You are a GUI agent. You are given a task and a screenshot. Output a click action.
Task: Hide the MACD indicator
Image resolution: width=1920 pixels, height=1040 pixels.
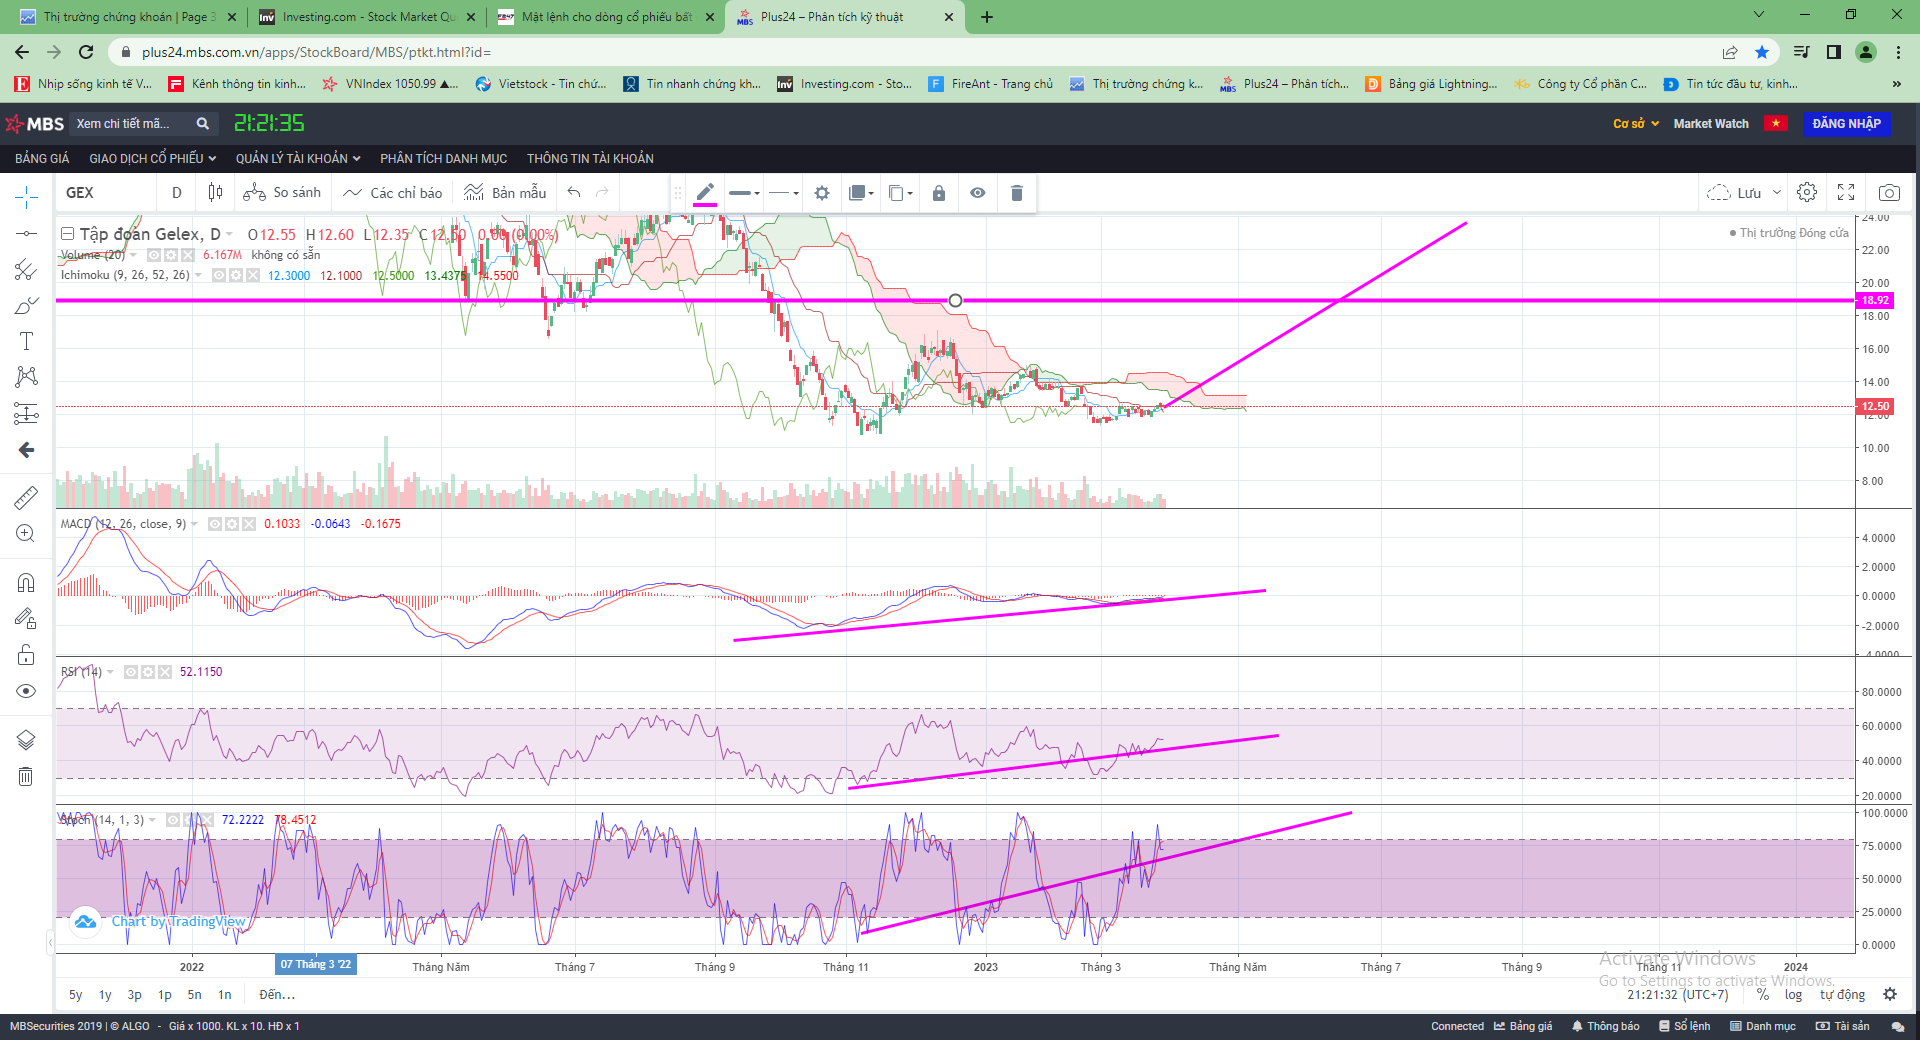point(215,524)
